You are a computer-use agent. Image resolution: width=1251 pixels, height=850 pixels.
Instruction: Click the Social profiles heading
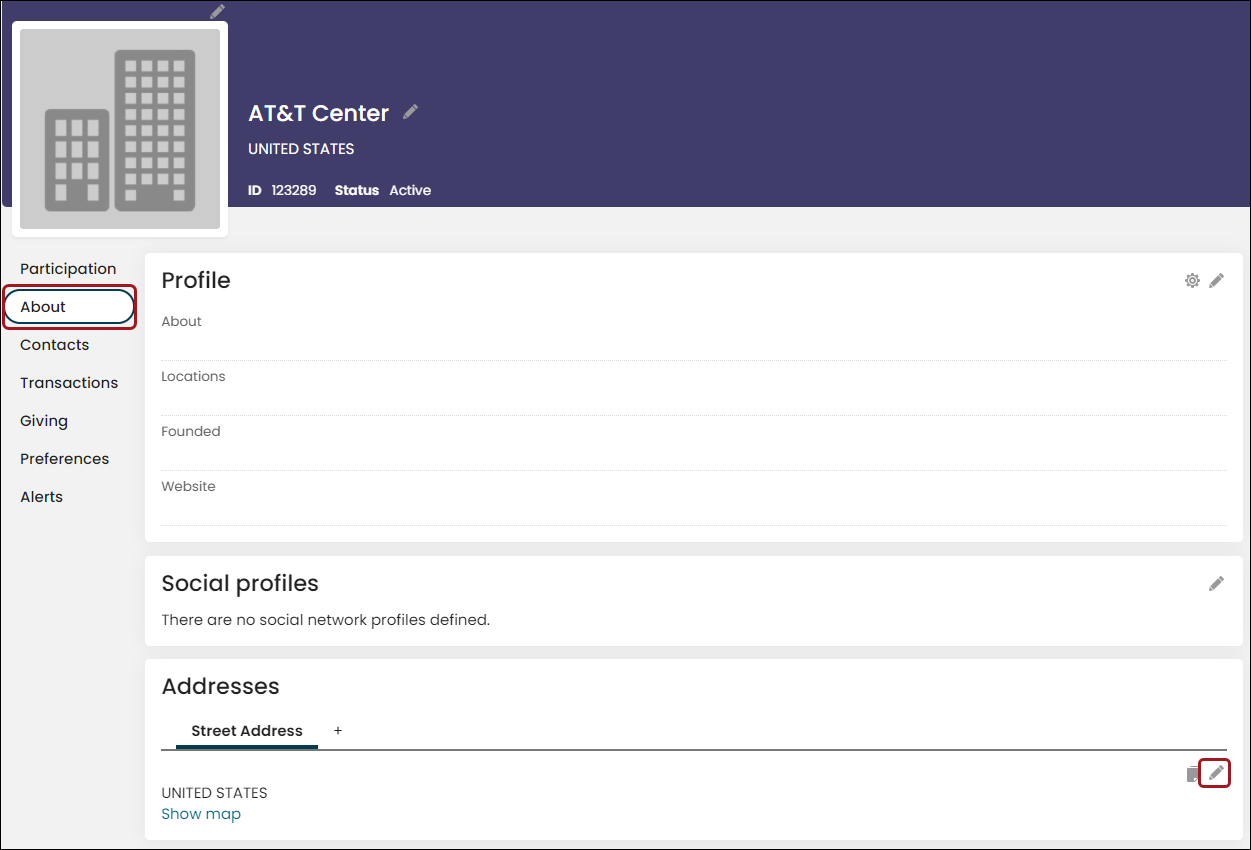point(240,583)
